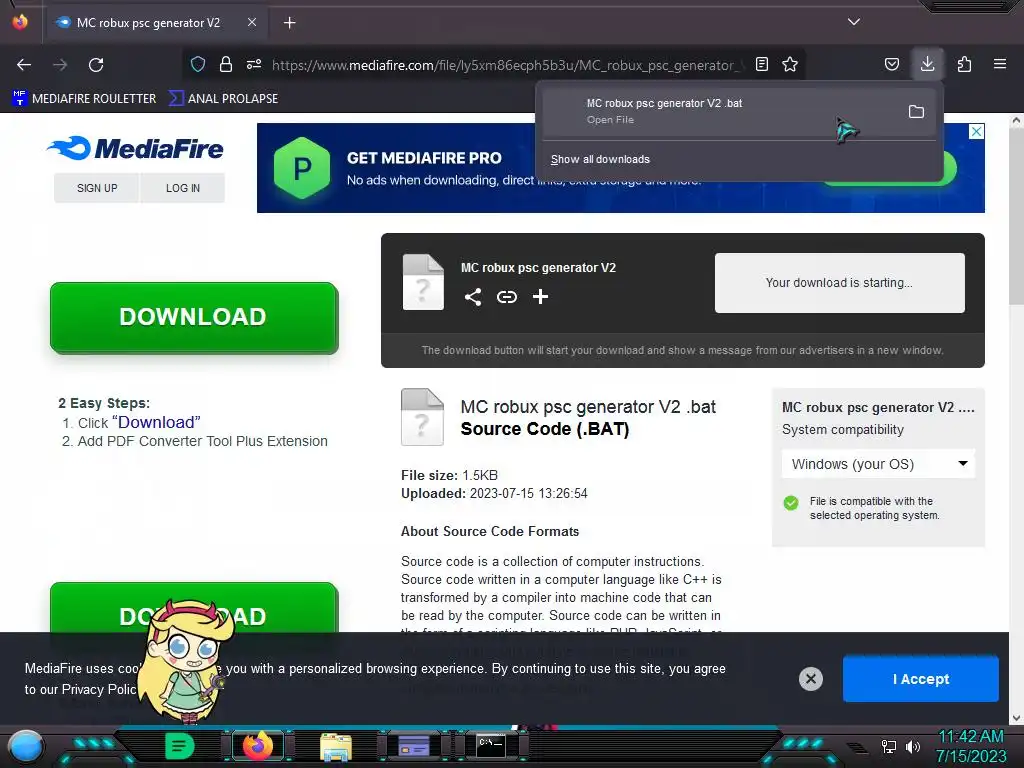The width and height of the screenshot is (1024, 768).
Task: Click the I Accept button
Action: click(921, 679)
